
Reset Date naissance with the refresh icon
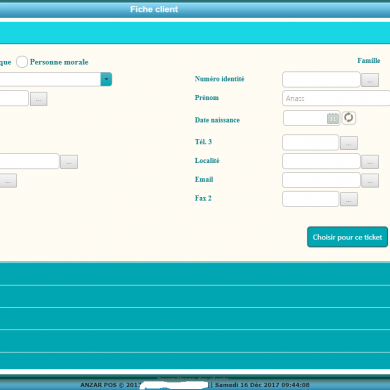349,118
